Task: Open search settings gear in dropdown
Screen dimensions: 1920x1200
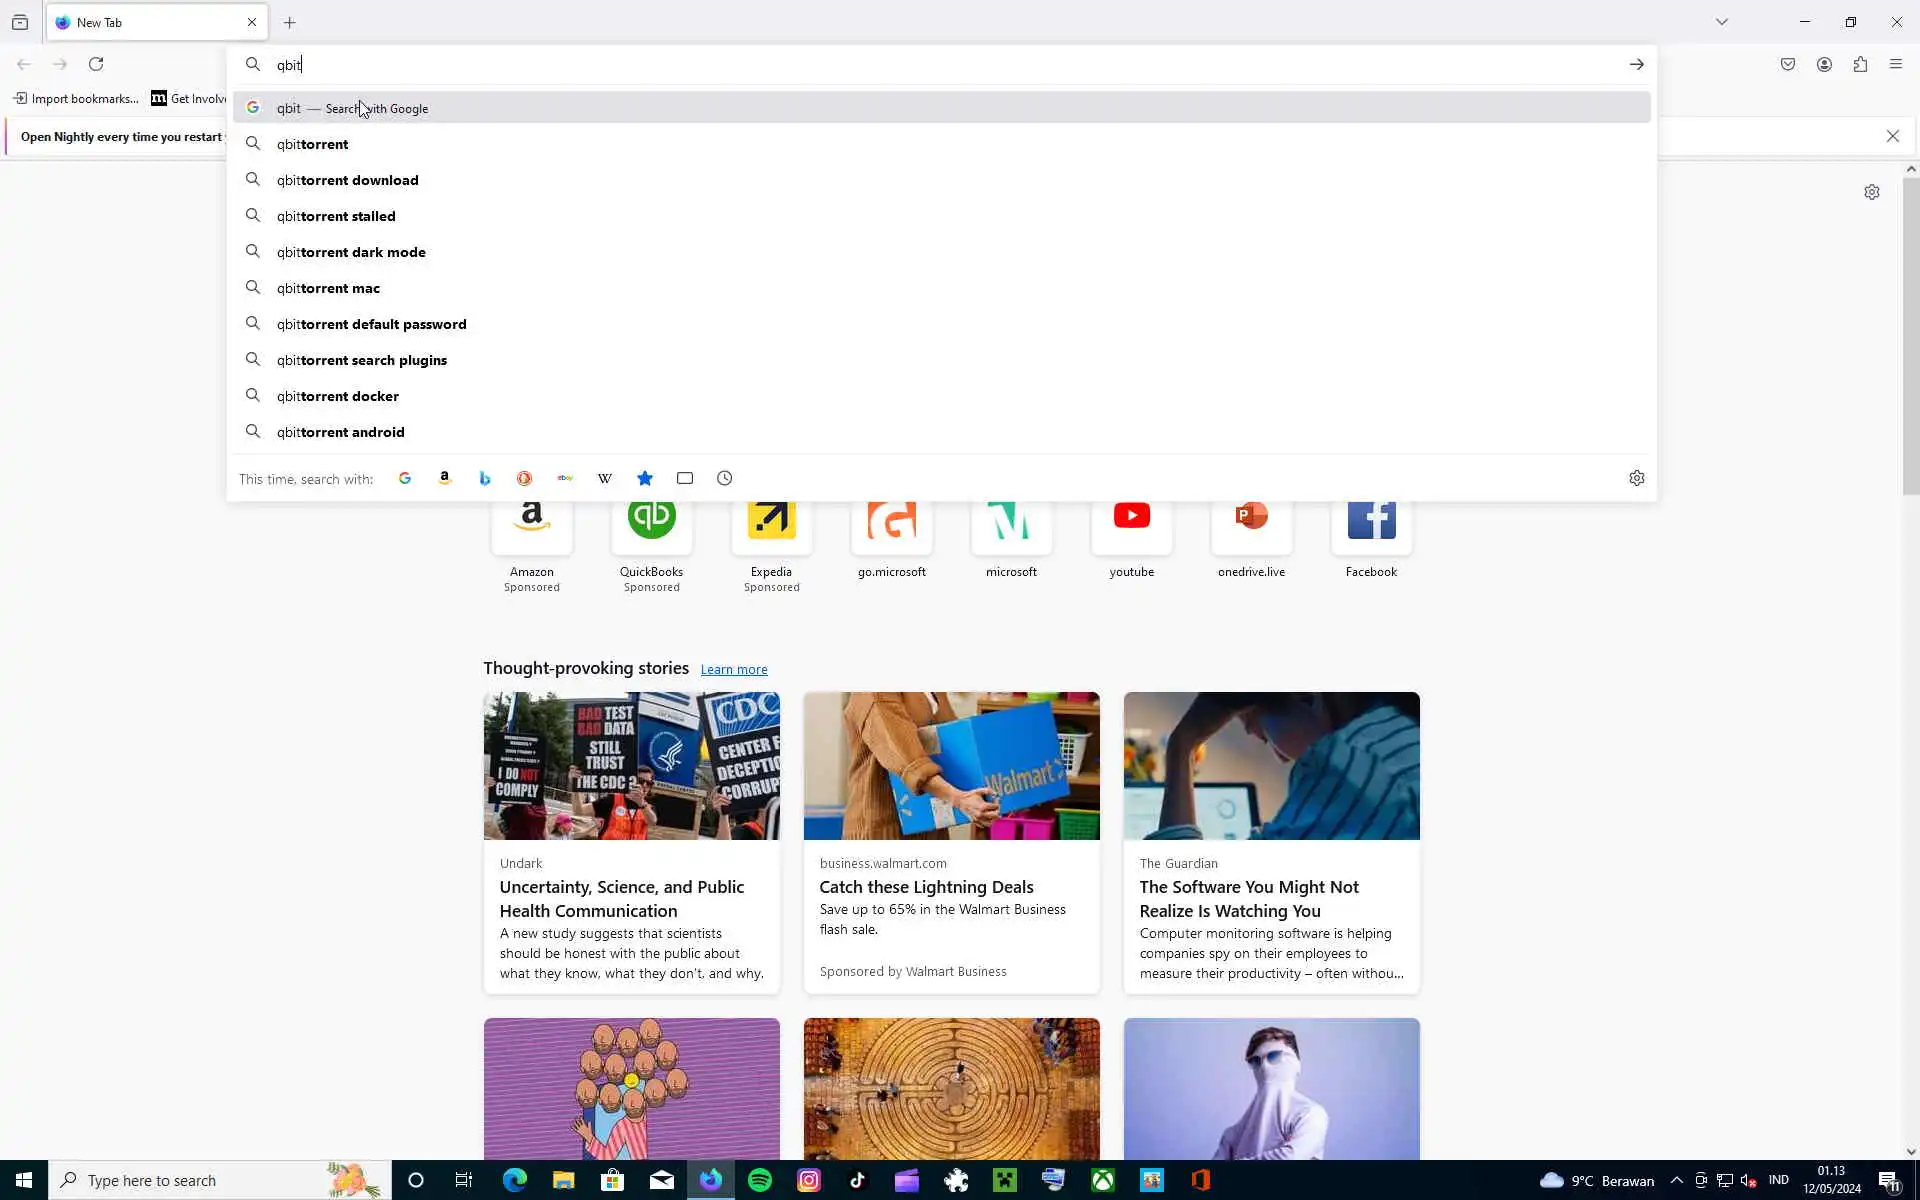Action: pos(1636,479)
